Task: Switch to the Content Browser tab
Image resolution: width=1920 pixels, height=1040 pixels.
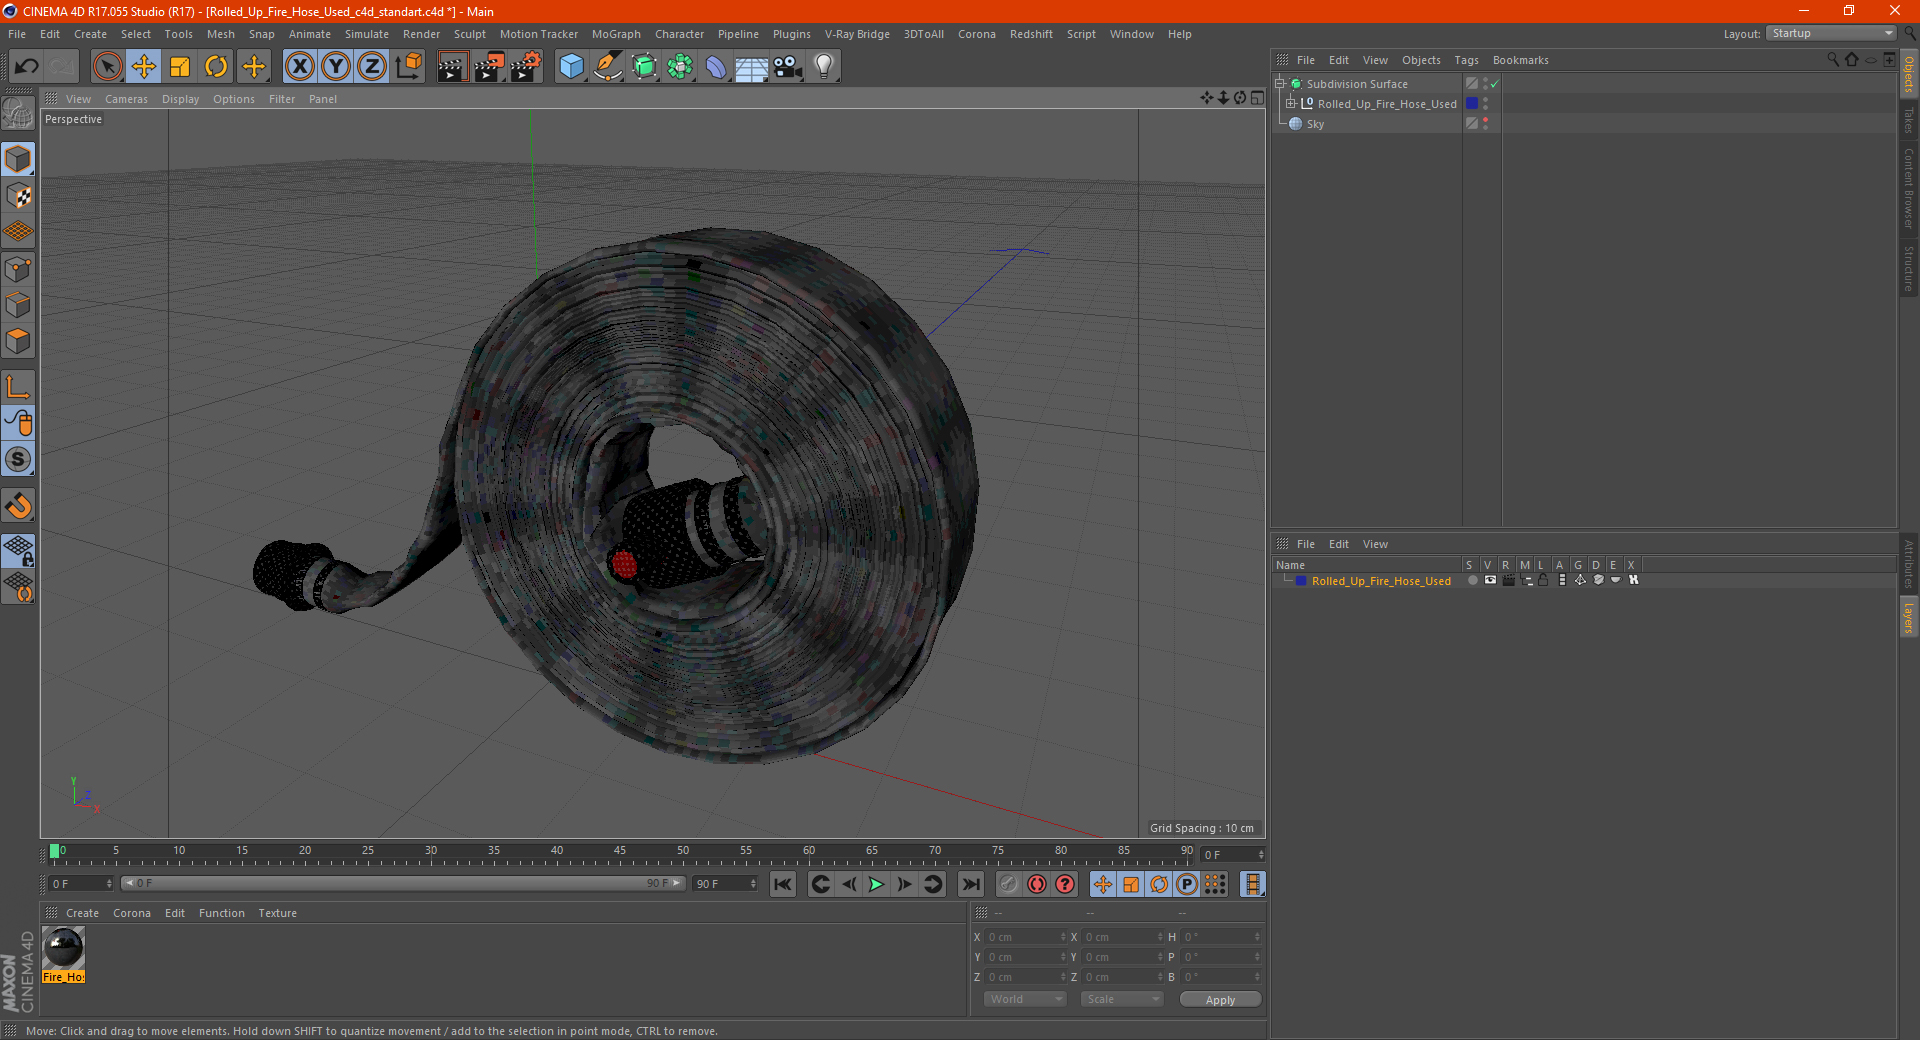Action: click(x=1909, y=188)
